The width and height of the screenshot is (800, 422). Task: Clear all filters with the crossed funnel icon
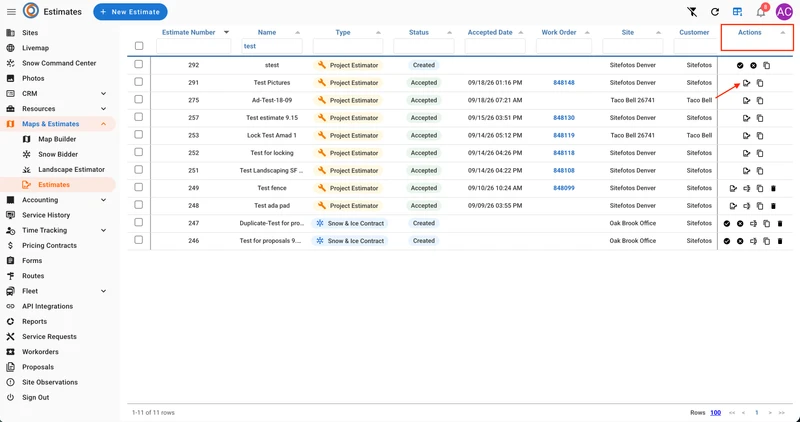point(692,12)
